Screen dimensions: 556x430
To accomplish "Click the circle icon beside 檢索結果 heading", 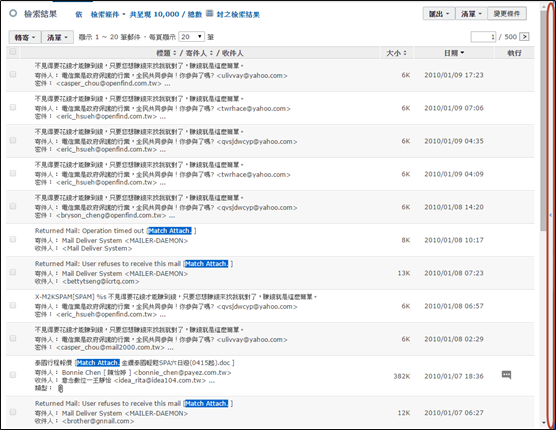I will pyautogui.click(x=13, y=13).
